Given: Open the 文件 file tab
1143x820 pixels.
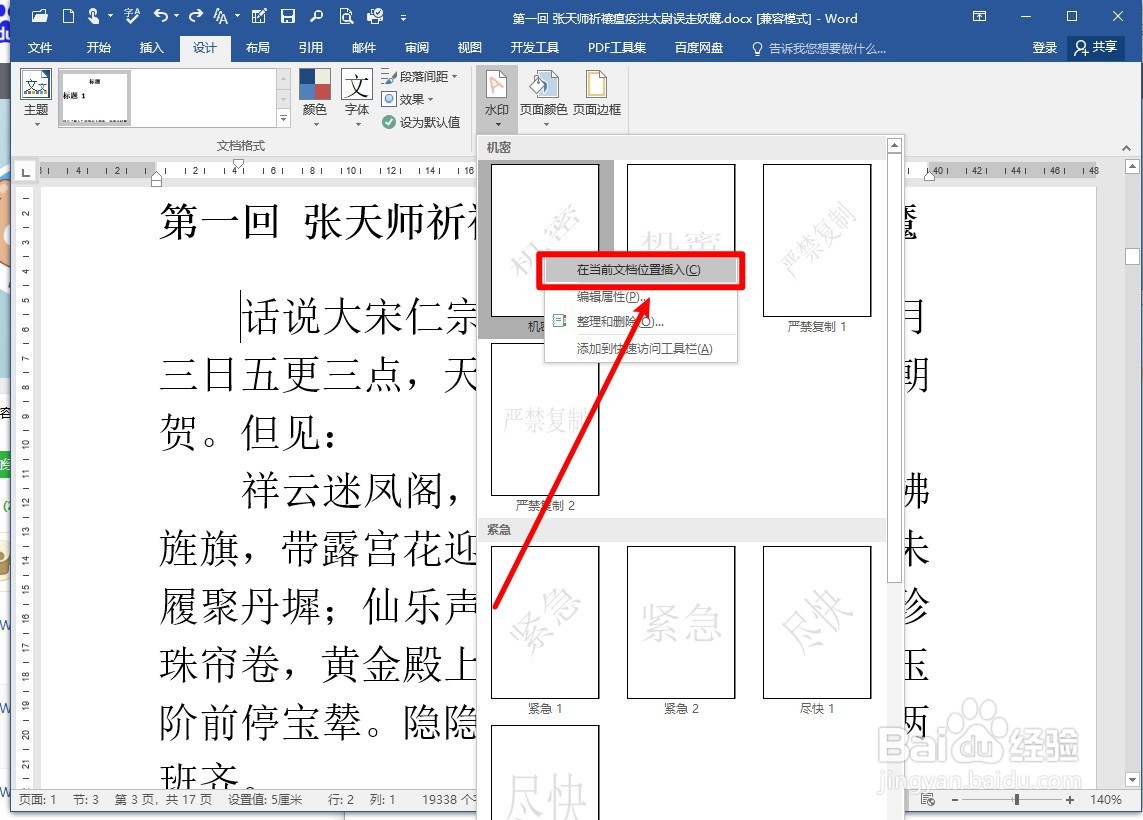Looking at the screenshot, I should click(x=40, y=47).
